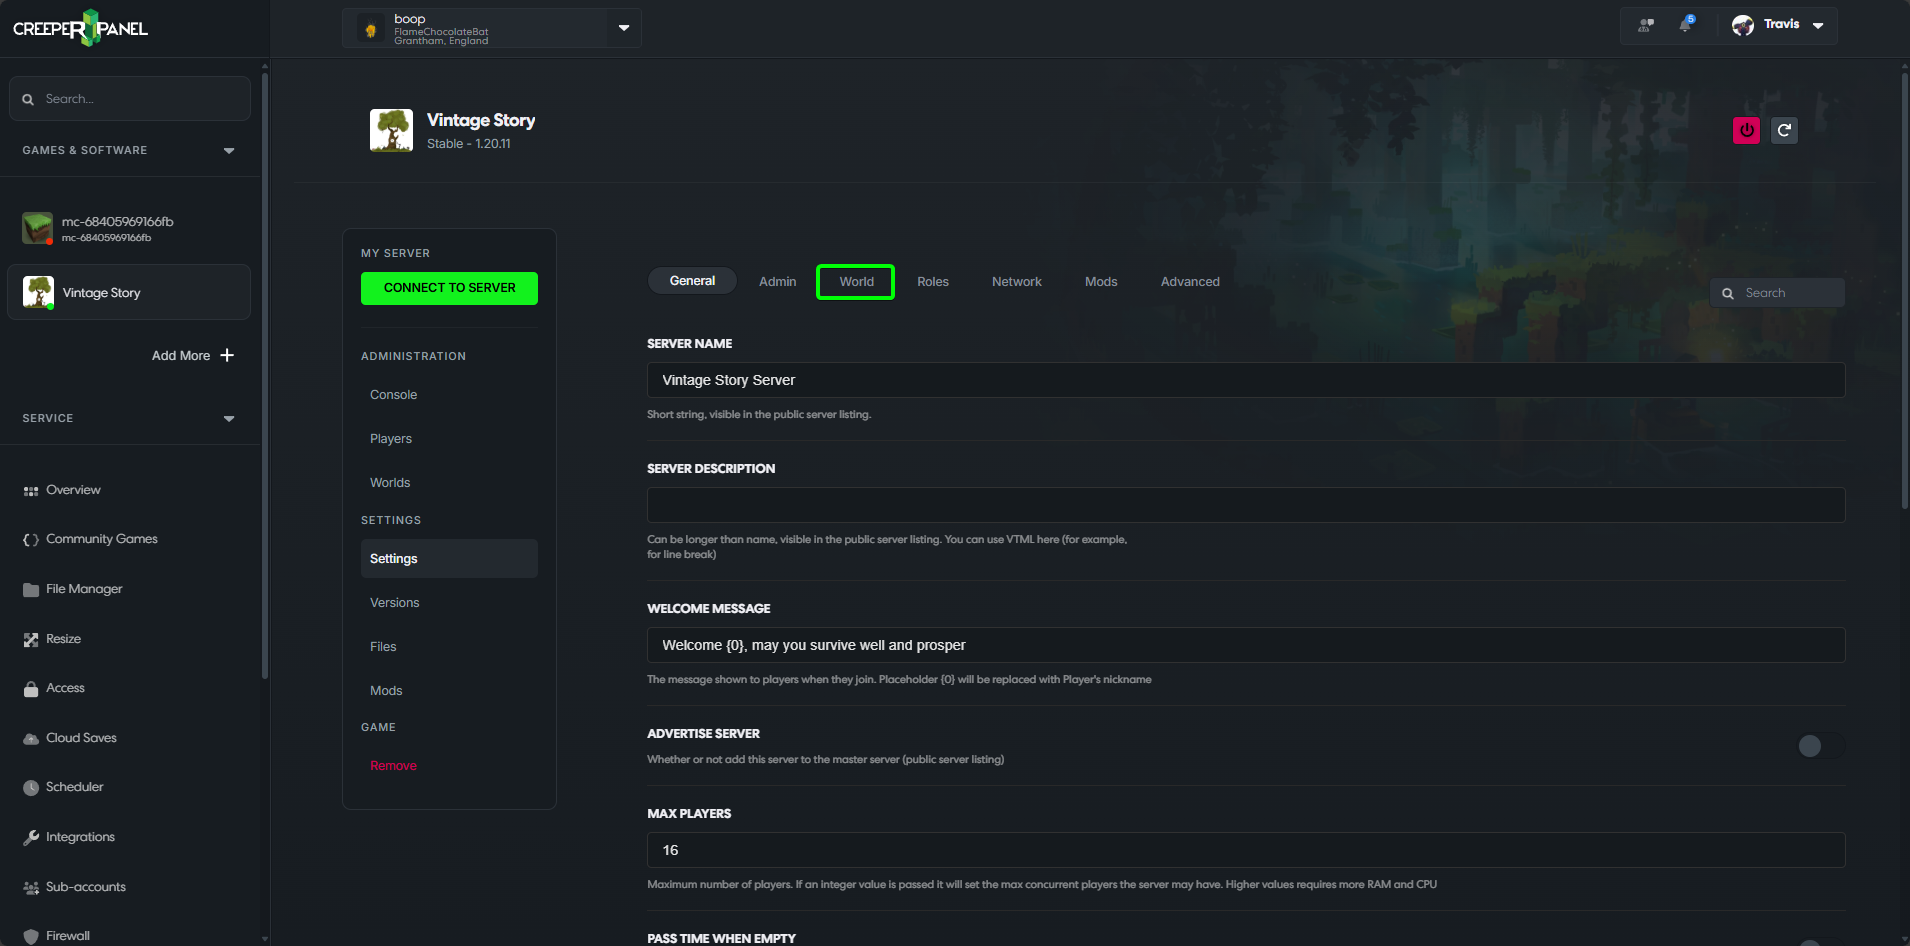Click the Scheduler clock icon
Image resolution: width=1910 pixels, height=946 pixels.
pos(31,788)
